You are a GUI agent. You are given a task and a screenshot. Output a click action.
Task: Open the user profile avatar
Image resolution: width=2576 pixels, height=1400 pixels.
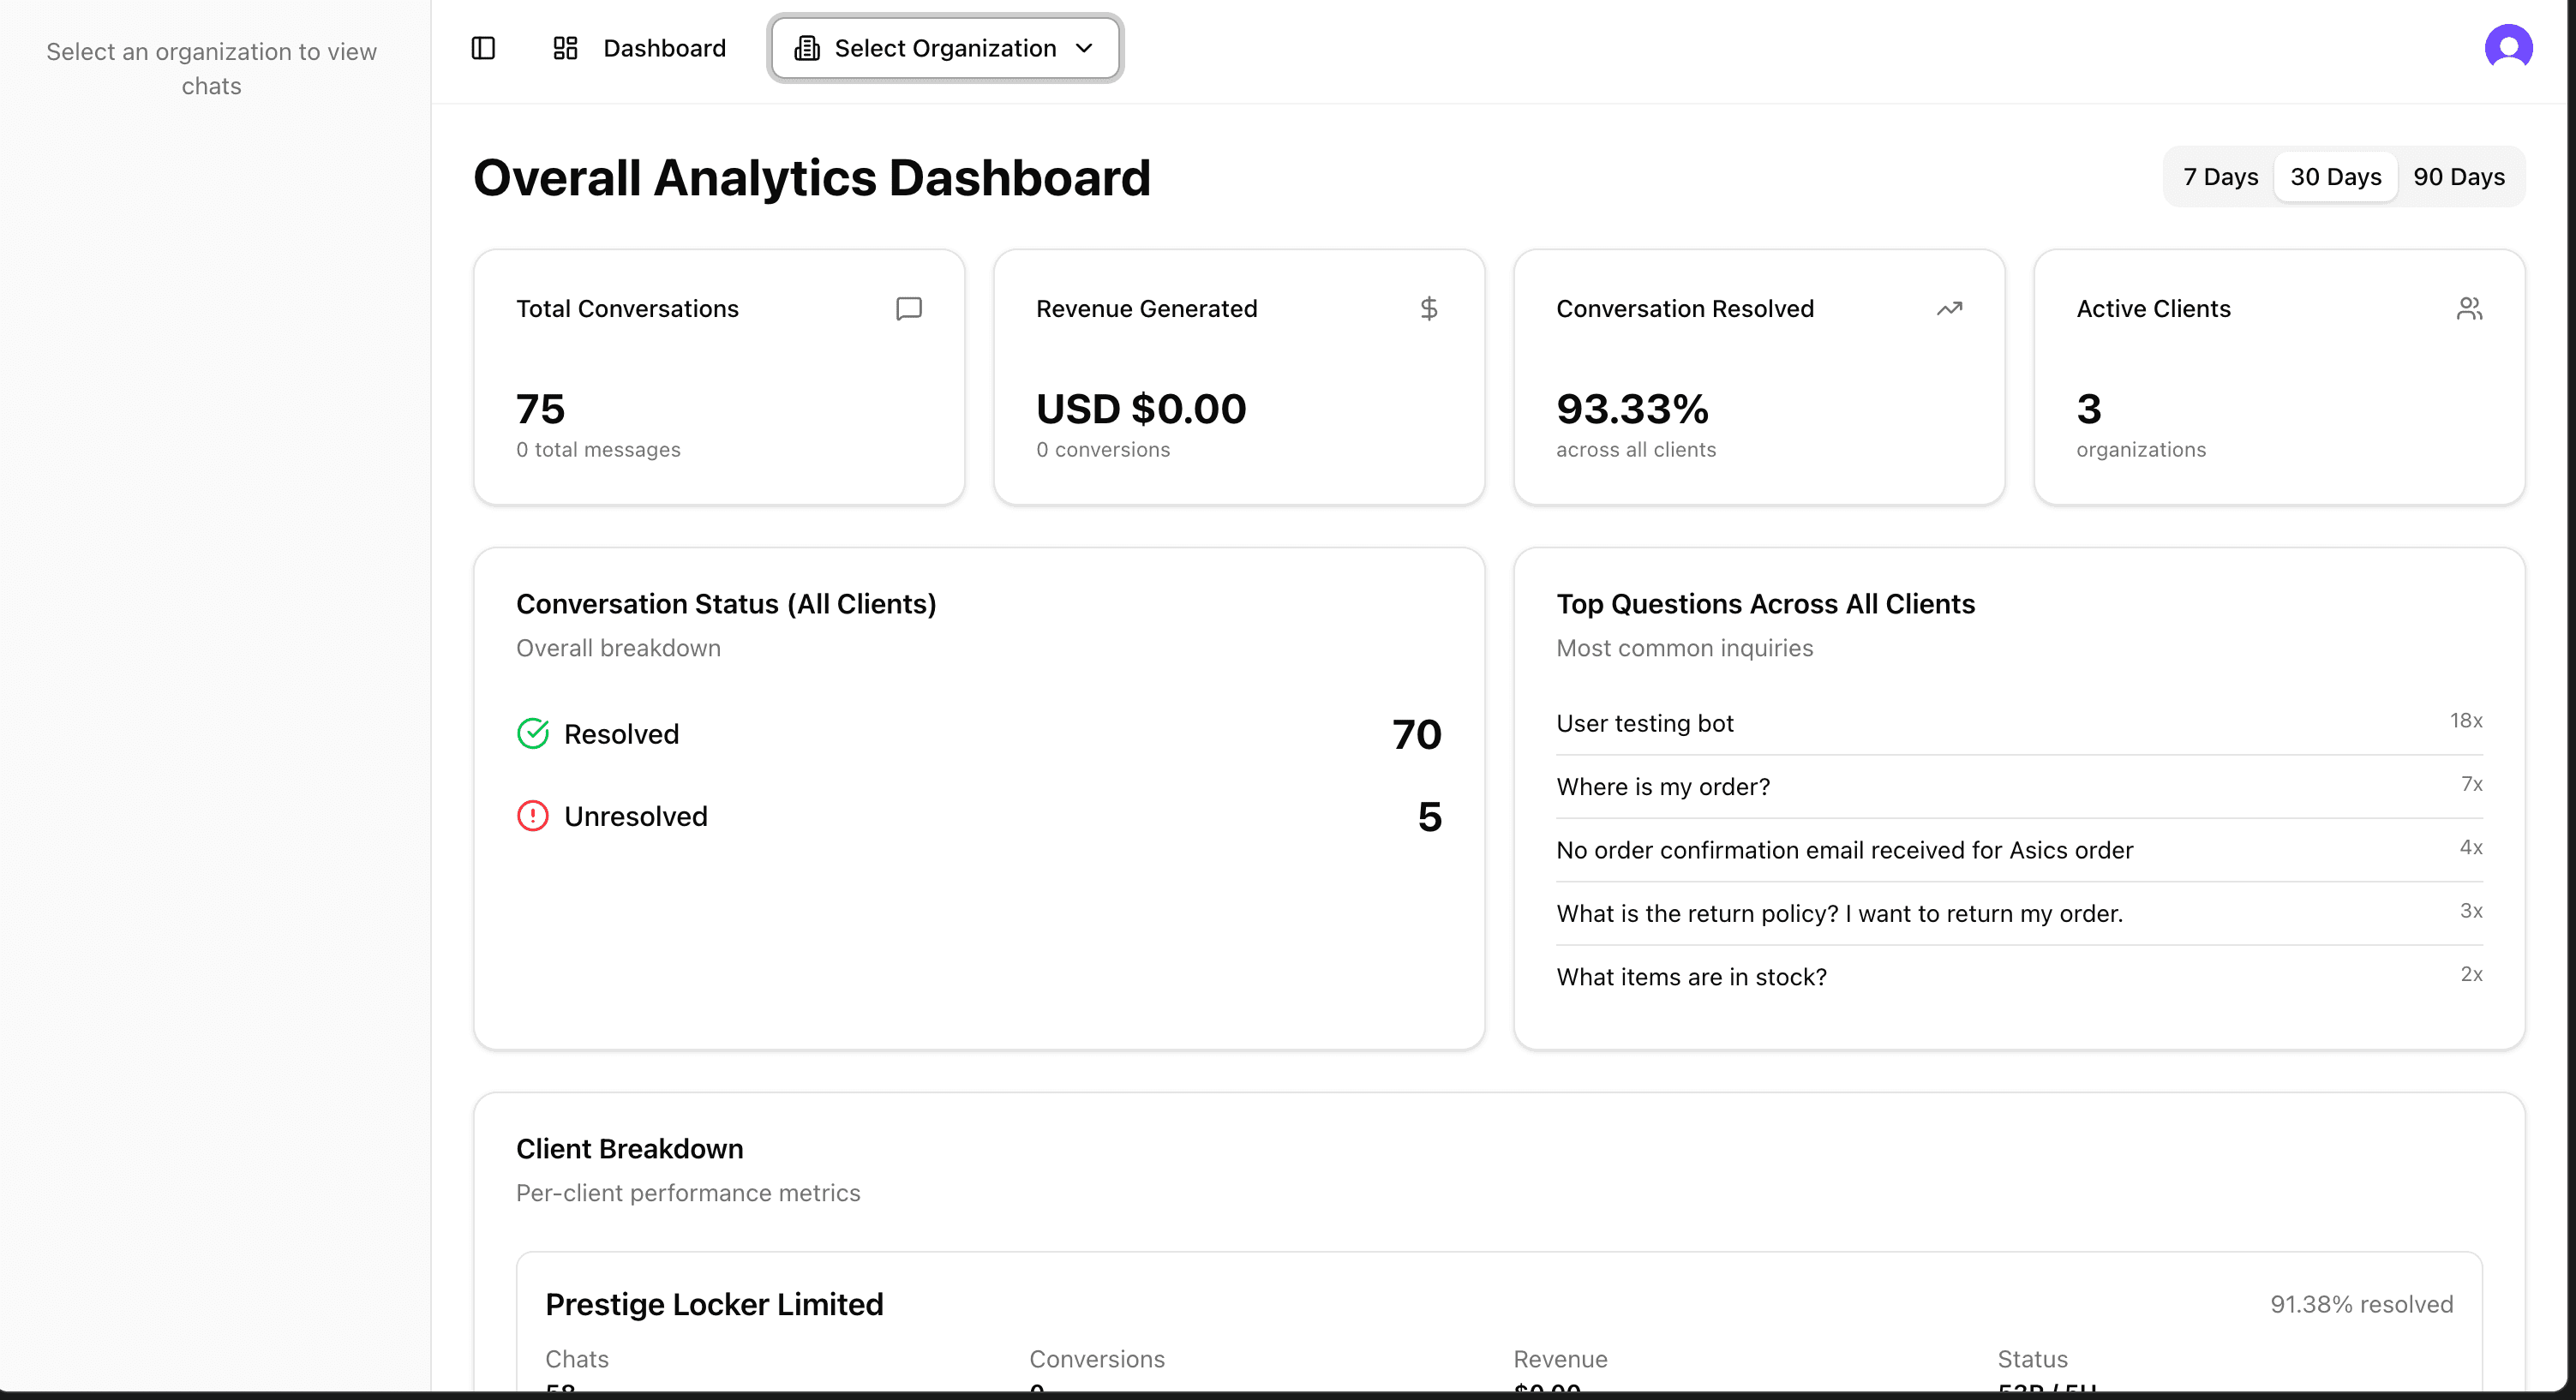coord(2508,46)
